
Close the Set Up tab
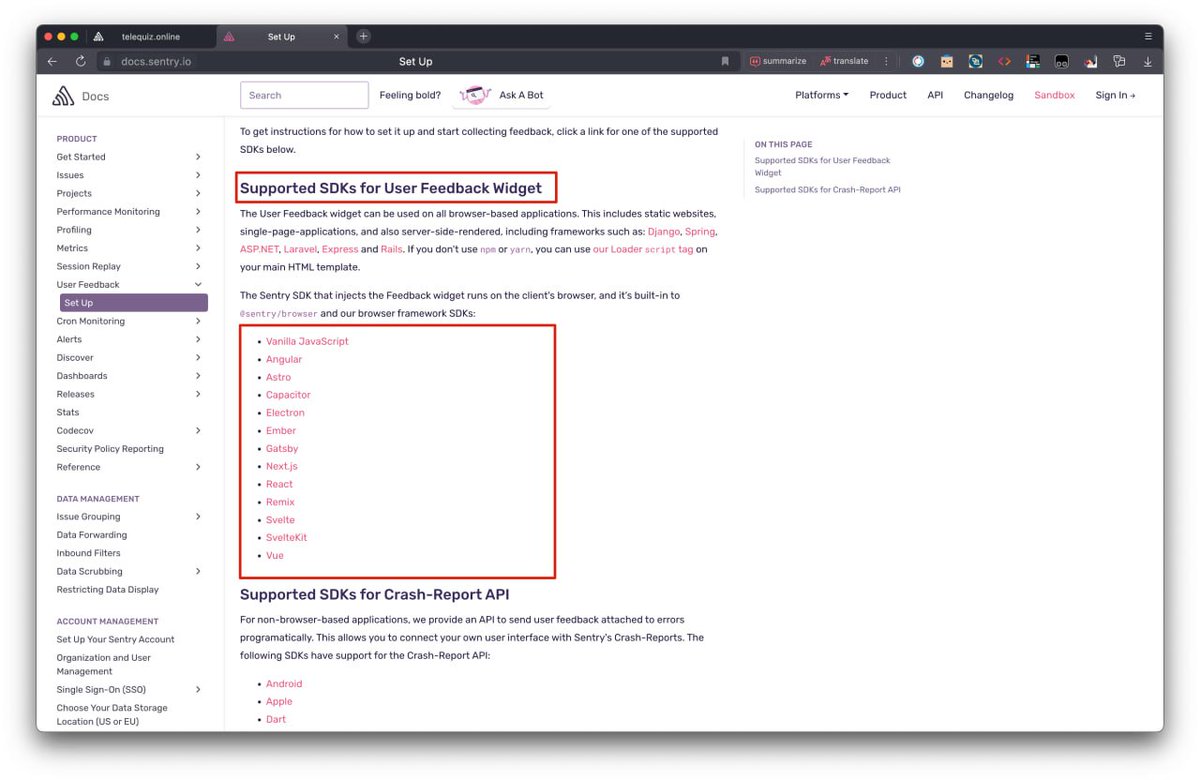(336, 37)
